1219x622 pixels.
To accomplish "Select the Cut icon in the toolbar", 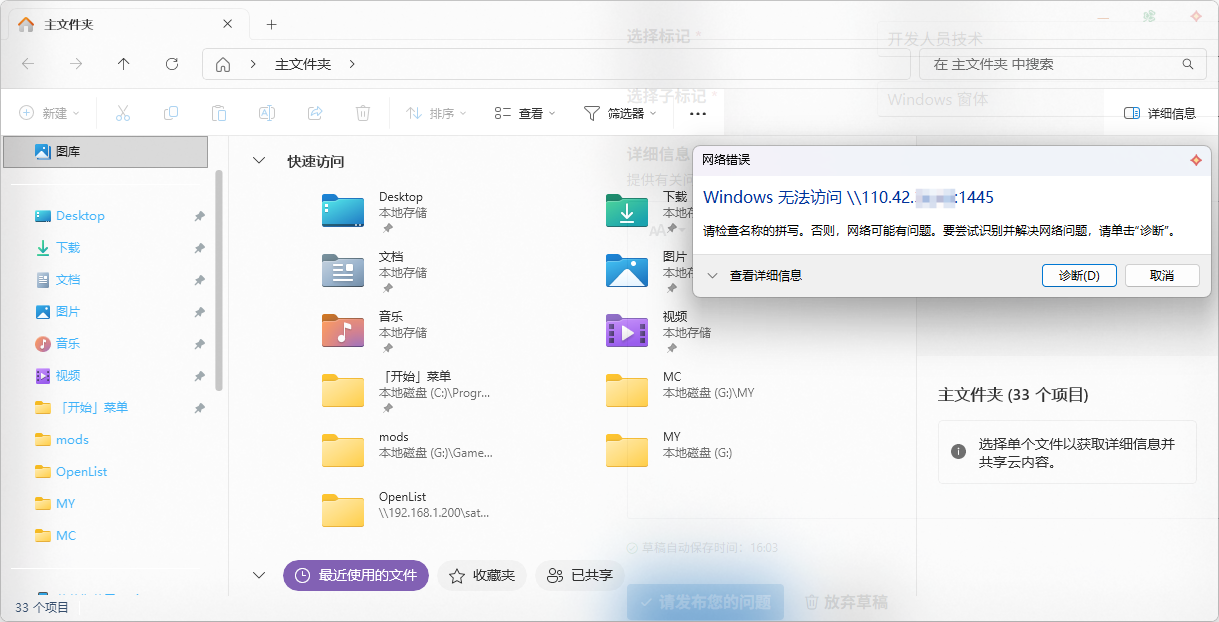I will [123, 112].
